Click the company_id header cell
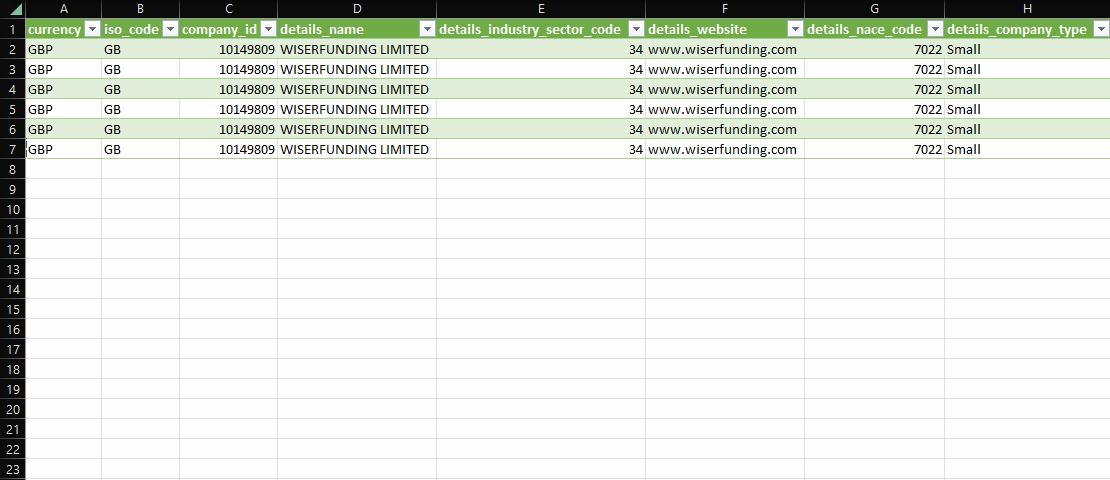The width and height of the screenshot is (1110, 480). [x=229, y=30]
